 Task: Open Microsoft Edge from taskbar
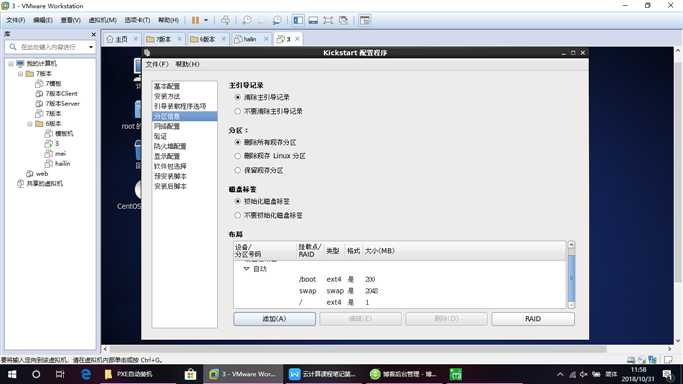click(86, 374)
